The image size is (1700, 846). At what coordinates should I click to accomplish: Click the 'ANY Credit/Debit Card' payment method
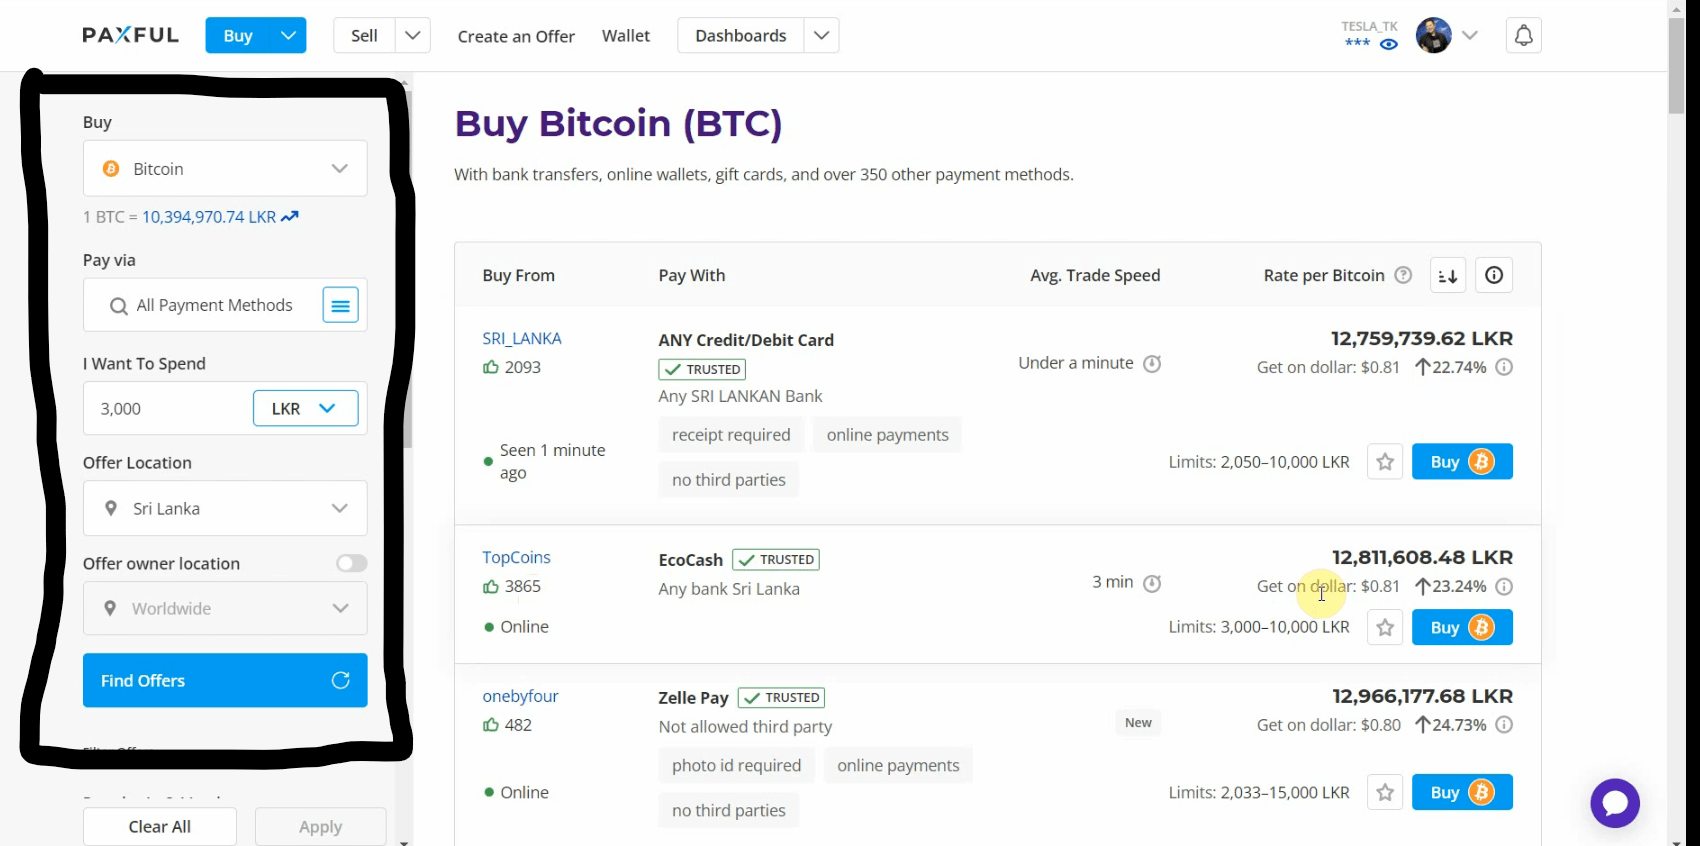[x=746, y=340]
